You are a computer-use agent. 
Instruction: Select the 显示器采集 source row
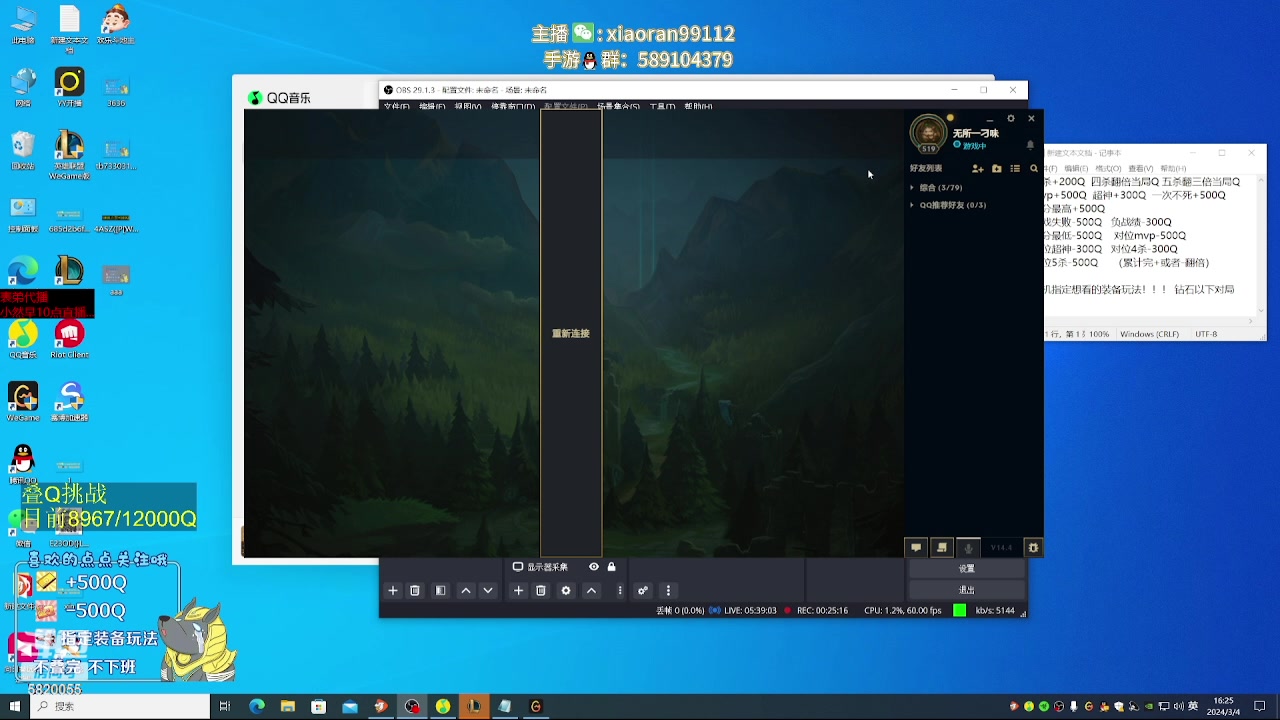click(565, 567)
